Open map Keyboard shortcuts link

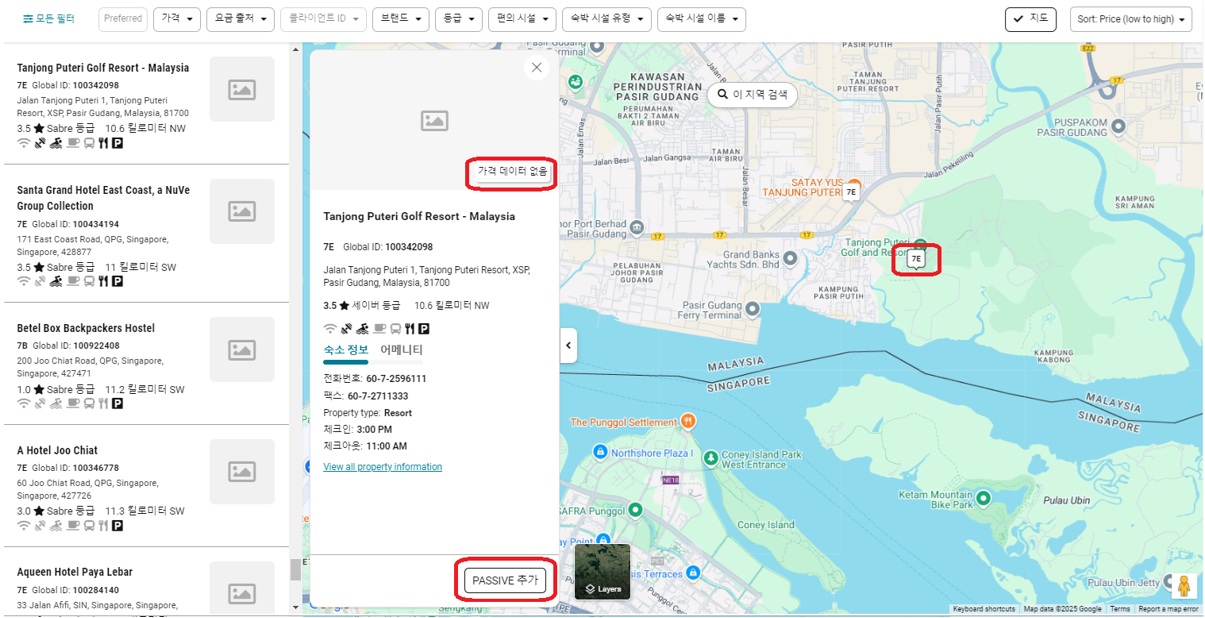984,609
